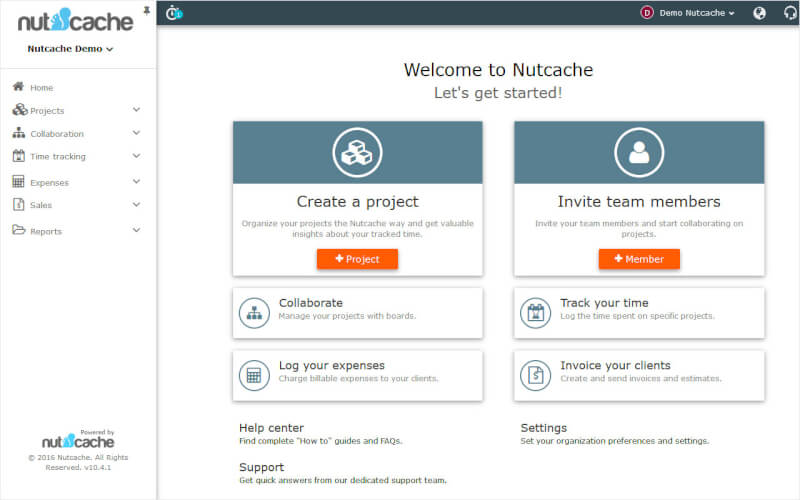Open the Collaborate title link

(311, 303)
